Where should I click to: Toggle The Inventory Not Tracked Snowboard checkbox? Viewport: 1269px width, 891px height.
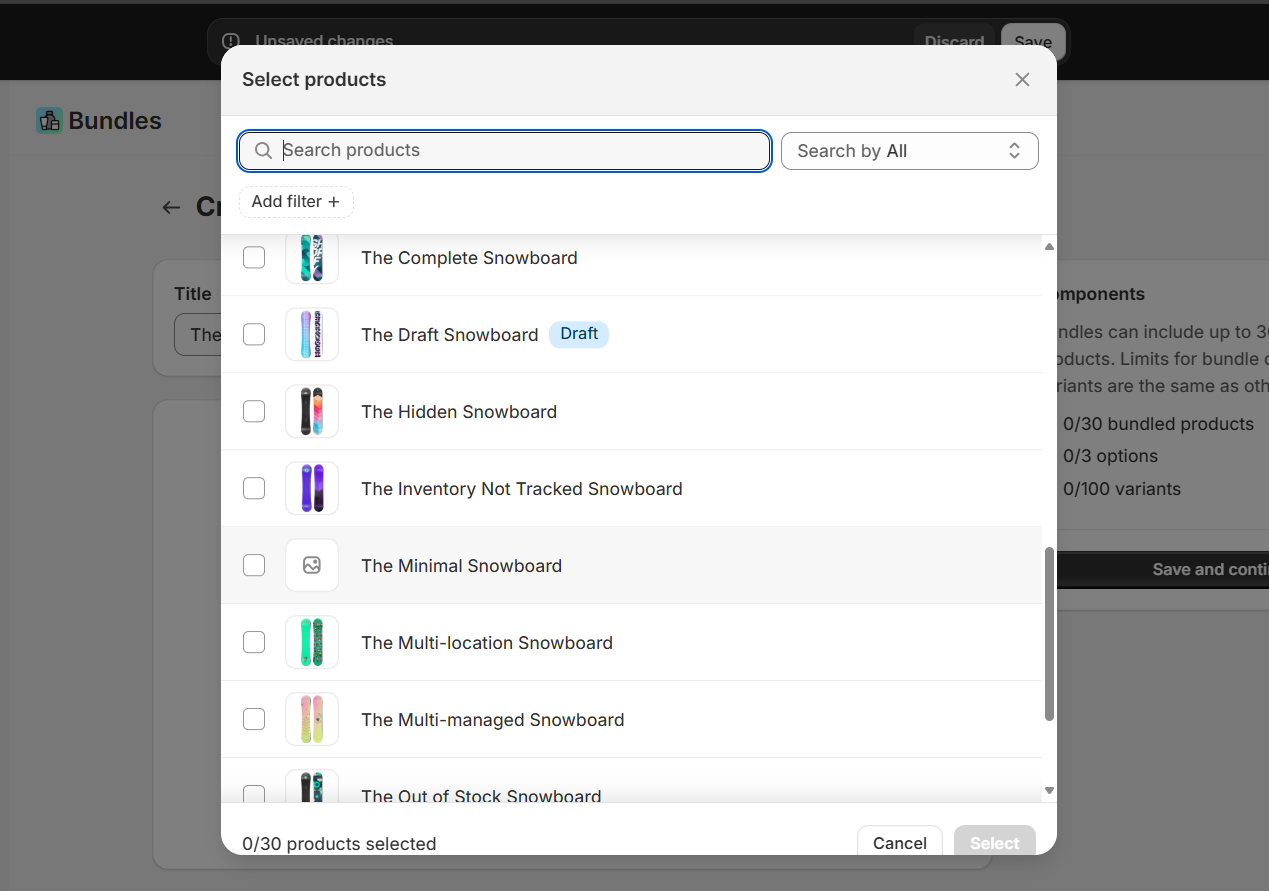click(x=254, y=488)
